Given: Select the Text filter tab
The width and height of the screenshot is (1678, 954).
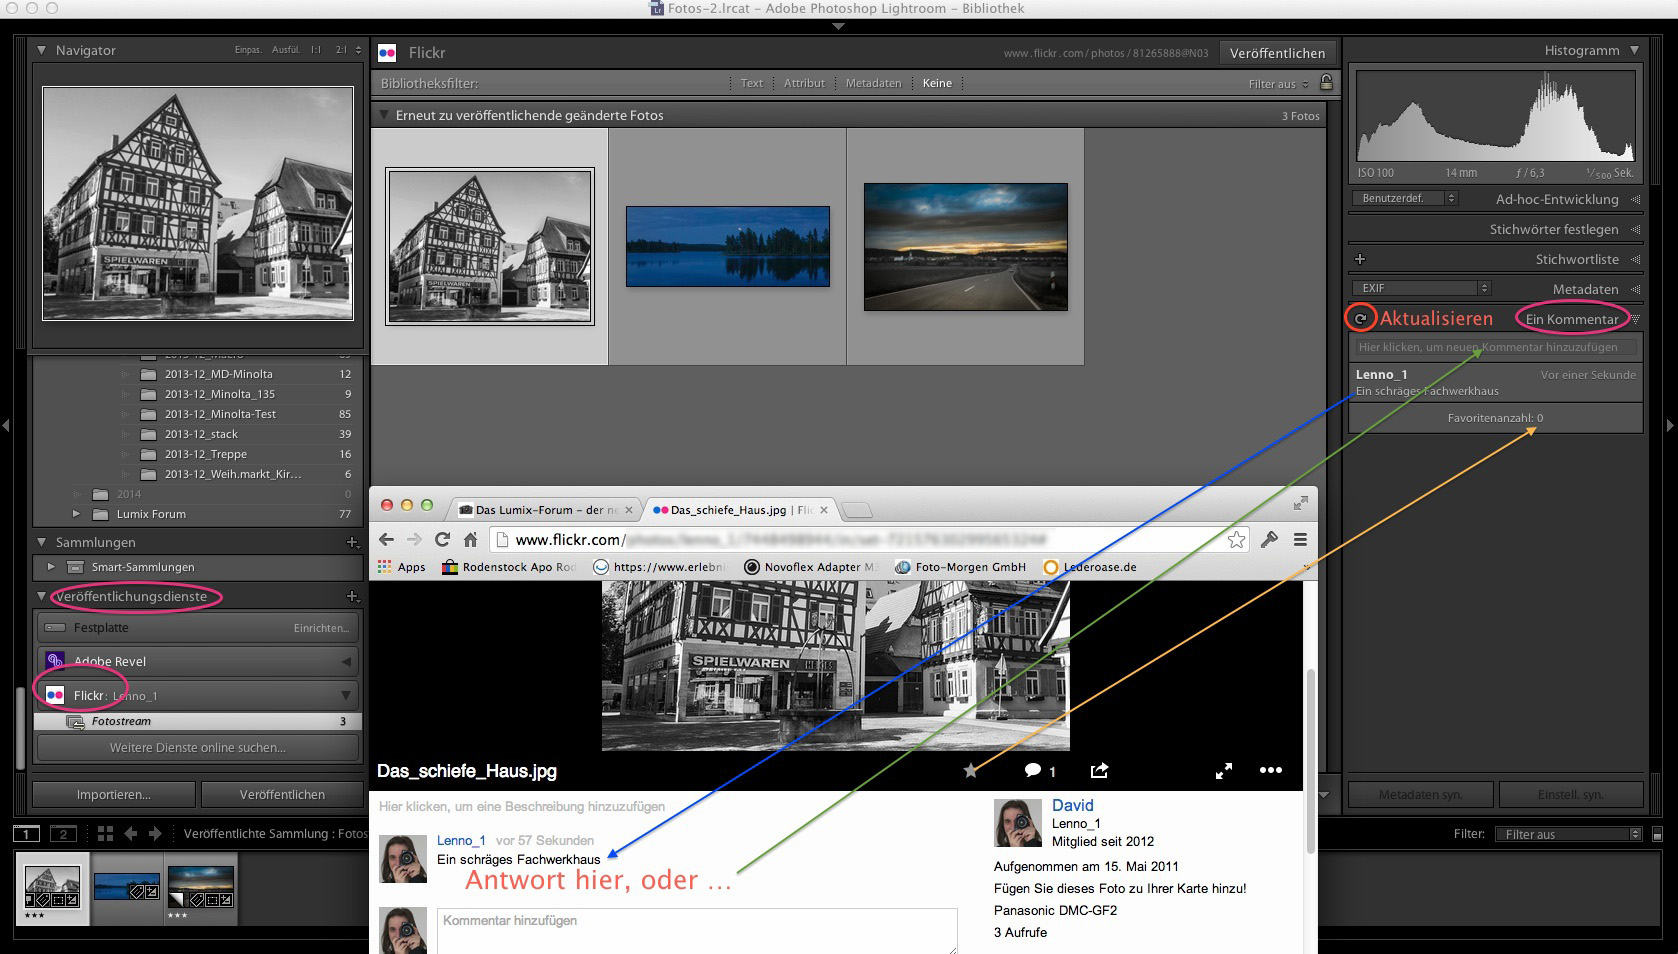Looking at the screenshot, I should coord(752,83).
